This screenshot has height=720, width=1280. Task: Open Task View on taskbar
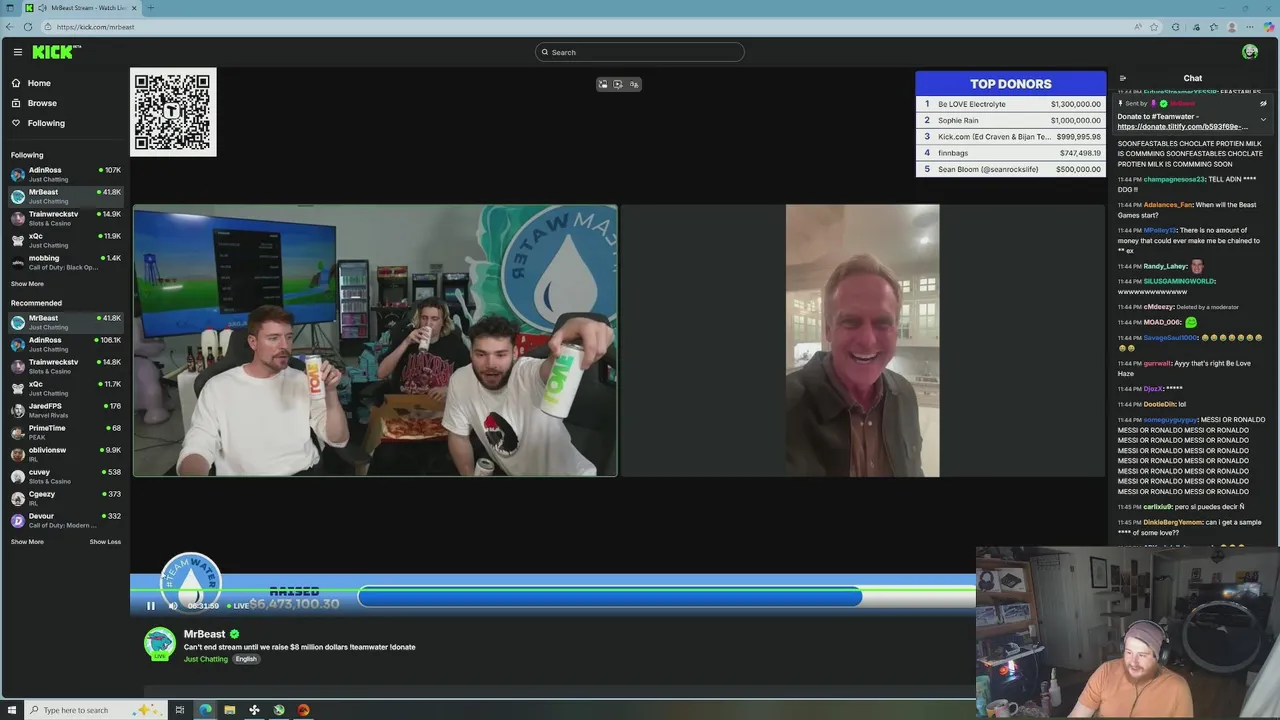click(180, 710)
